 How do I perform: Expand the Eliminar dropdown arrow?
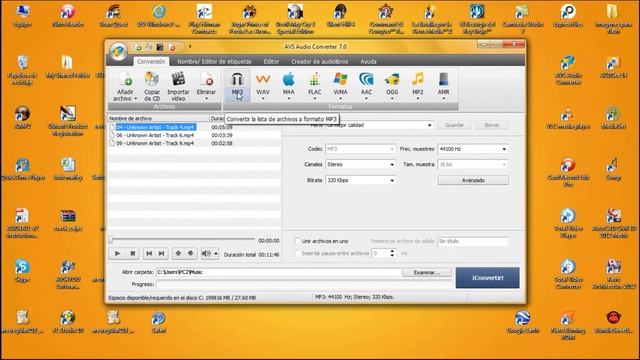point(206,98)
